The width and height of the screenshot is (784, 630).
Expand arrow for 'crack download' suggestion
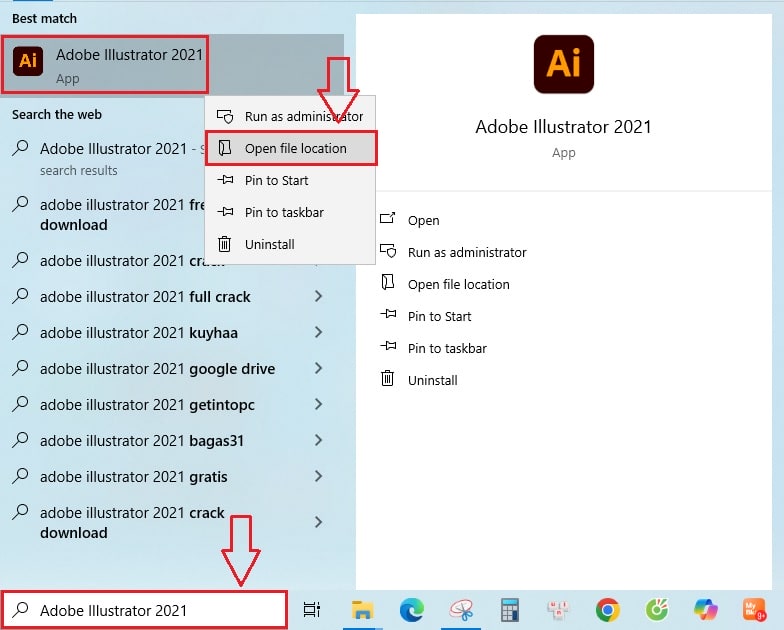[x=318, y=522]
